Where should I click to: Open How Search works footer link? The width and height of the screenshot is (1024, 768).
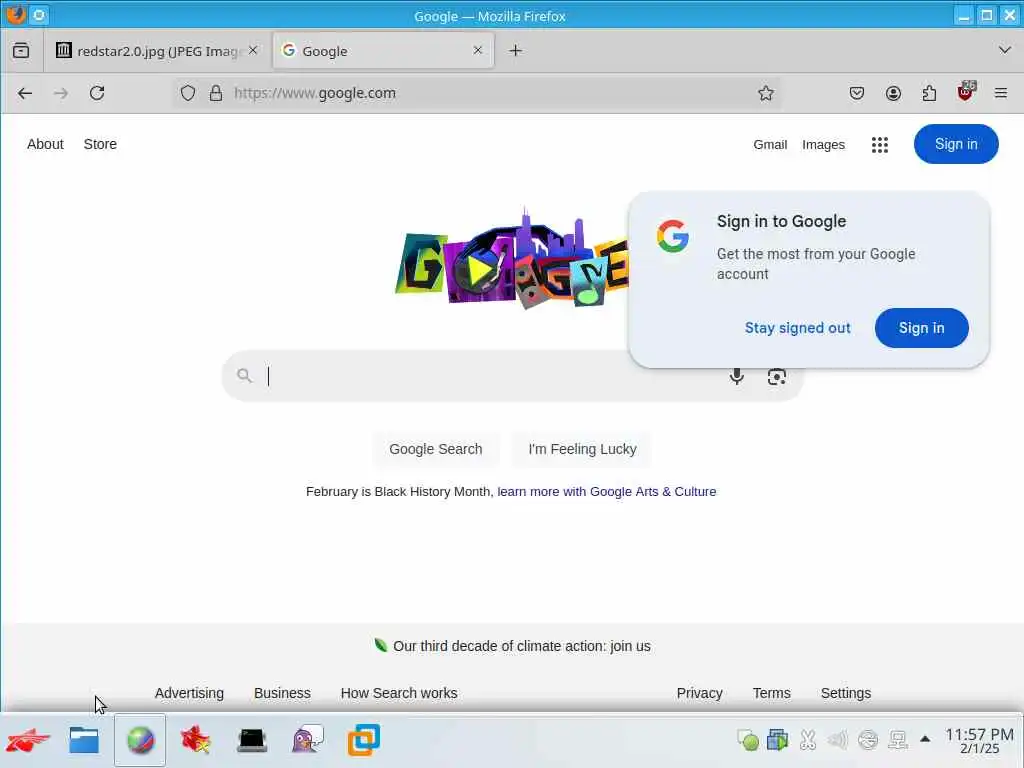[399, 693]
